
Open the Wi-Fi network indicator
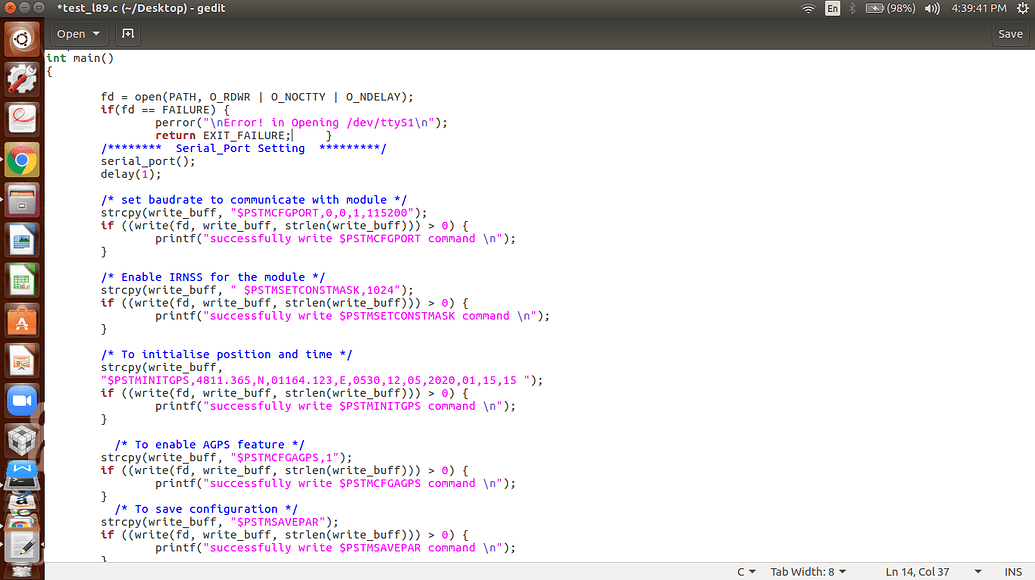tap(808, 8)
